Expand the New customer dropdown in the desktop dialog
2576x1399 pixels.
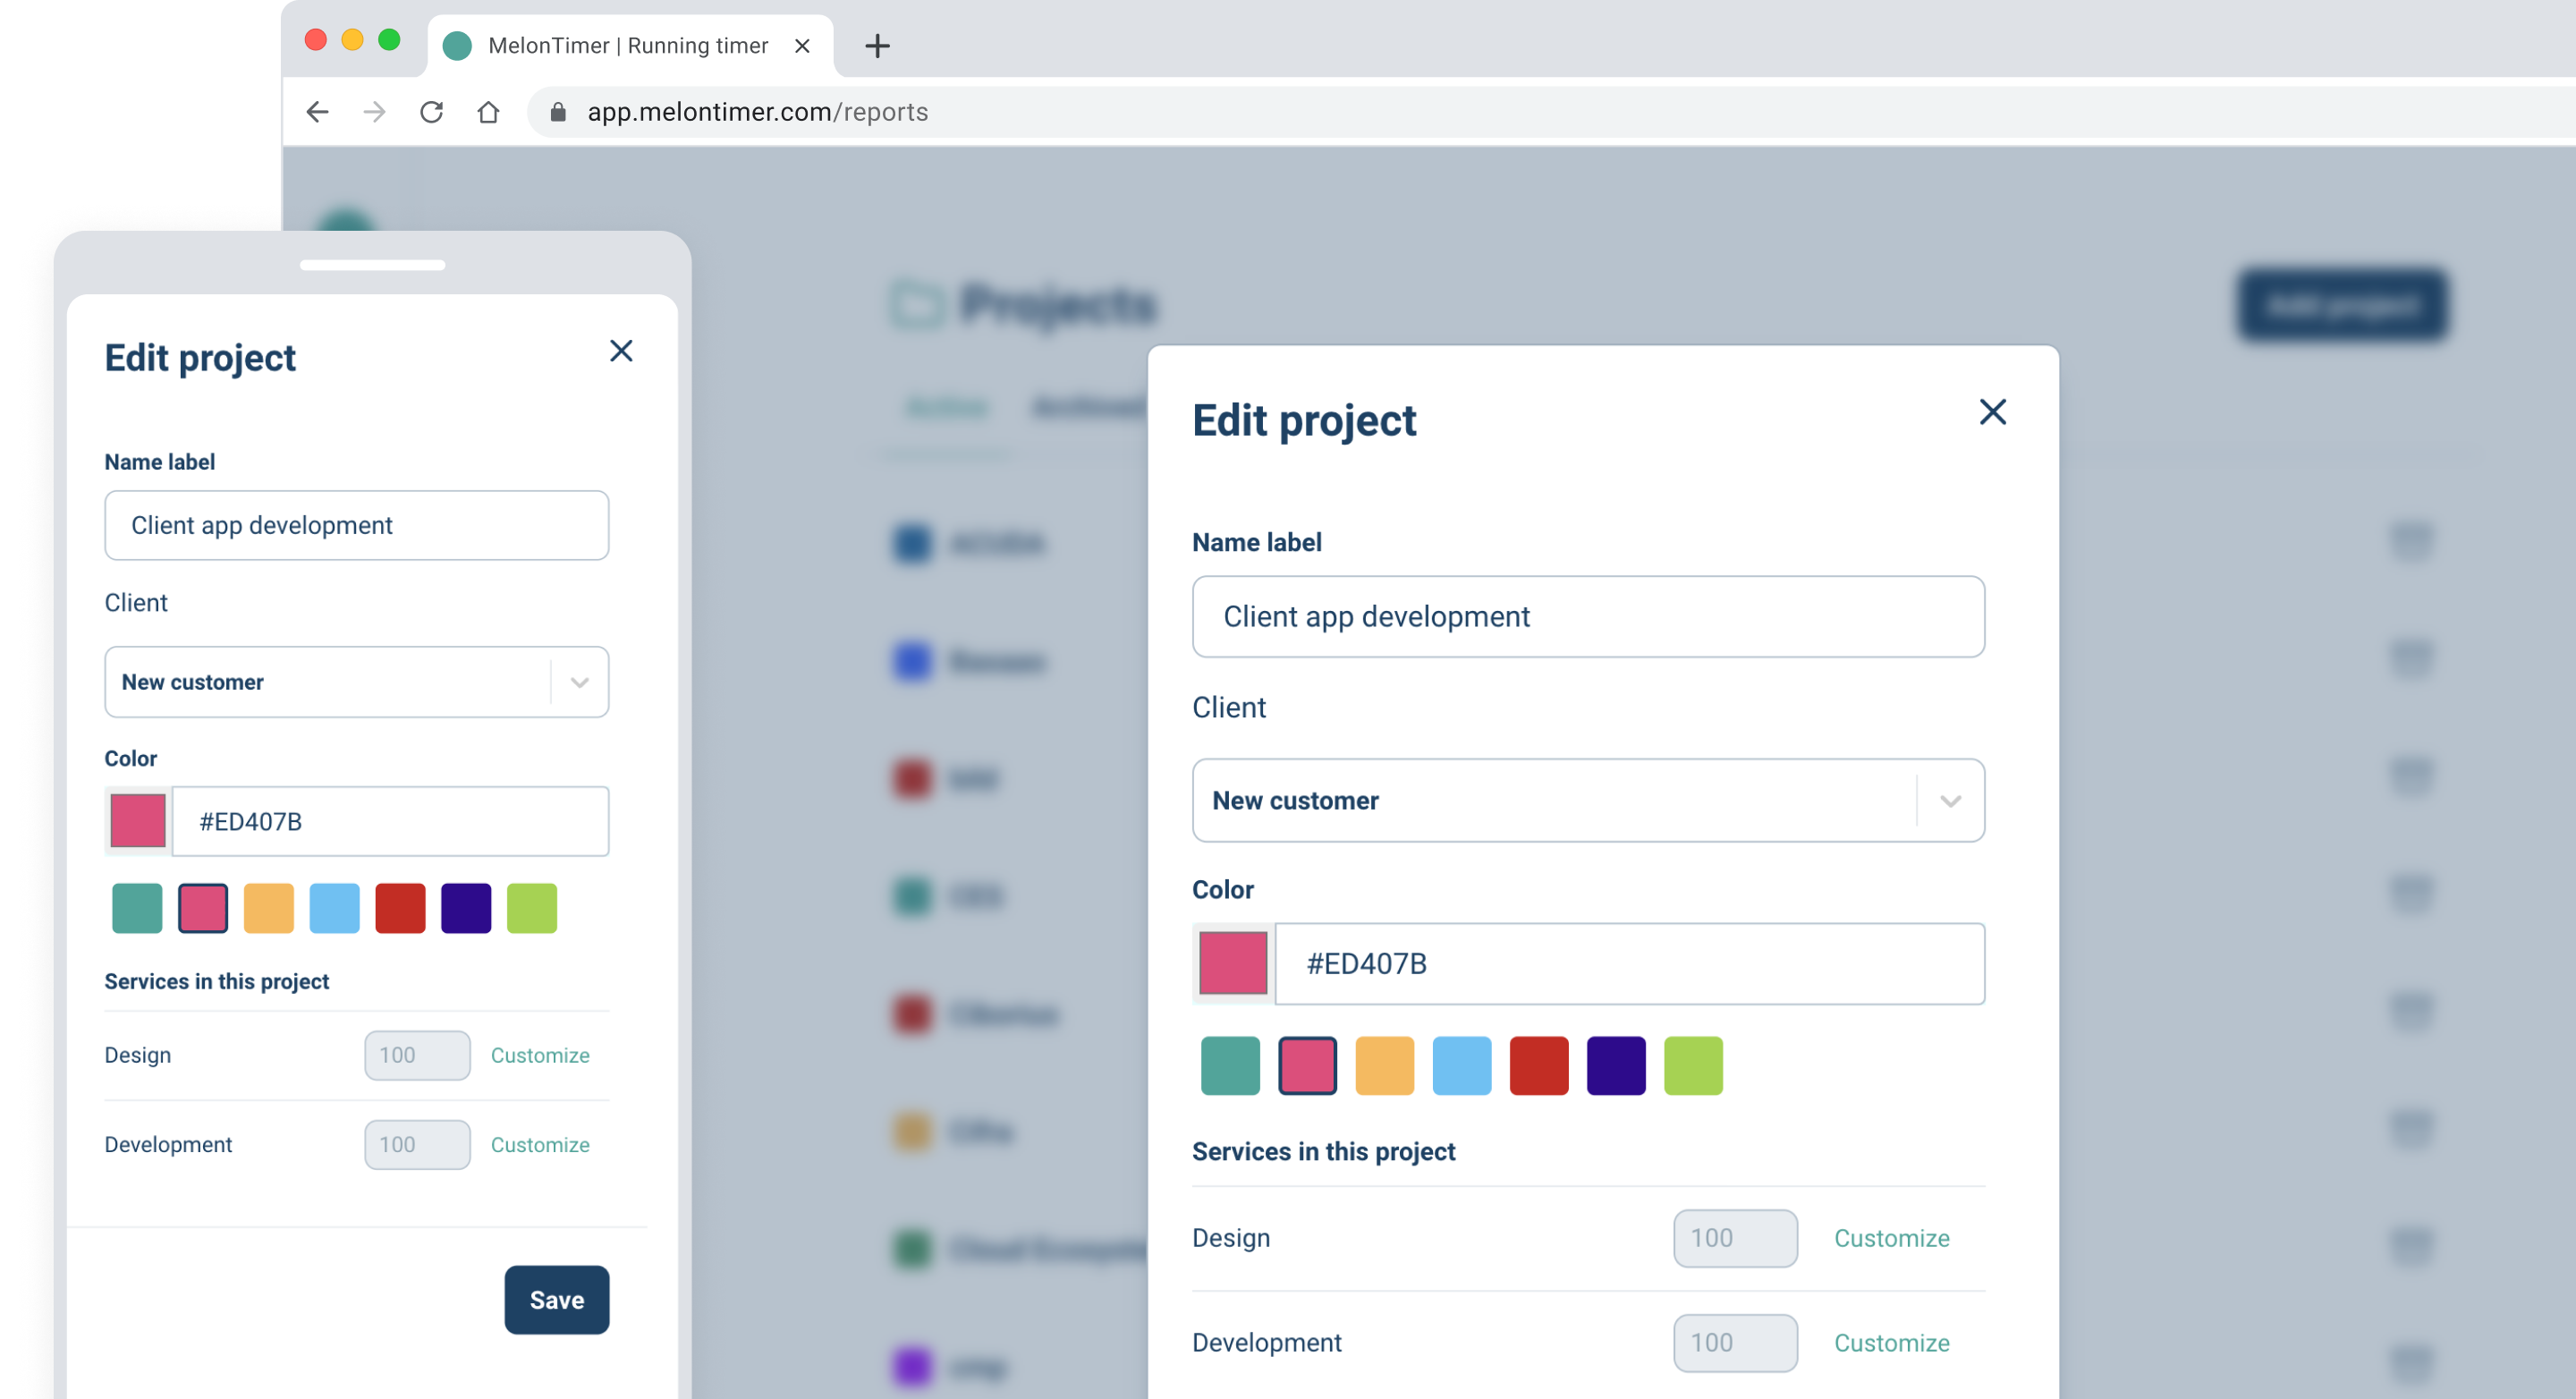pos(1950,801)
